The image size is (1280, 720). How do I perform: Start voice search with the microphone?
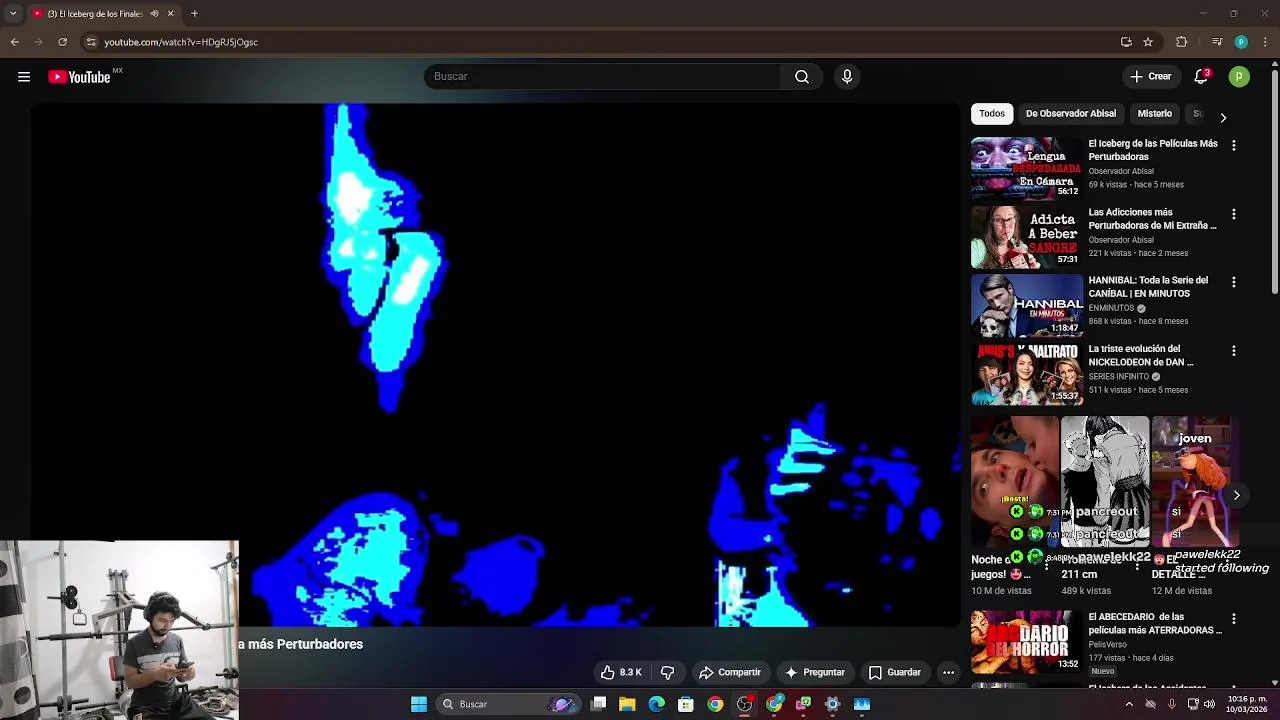coord(847,77)
